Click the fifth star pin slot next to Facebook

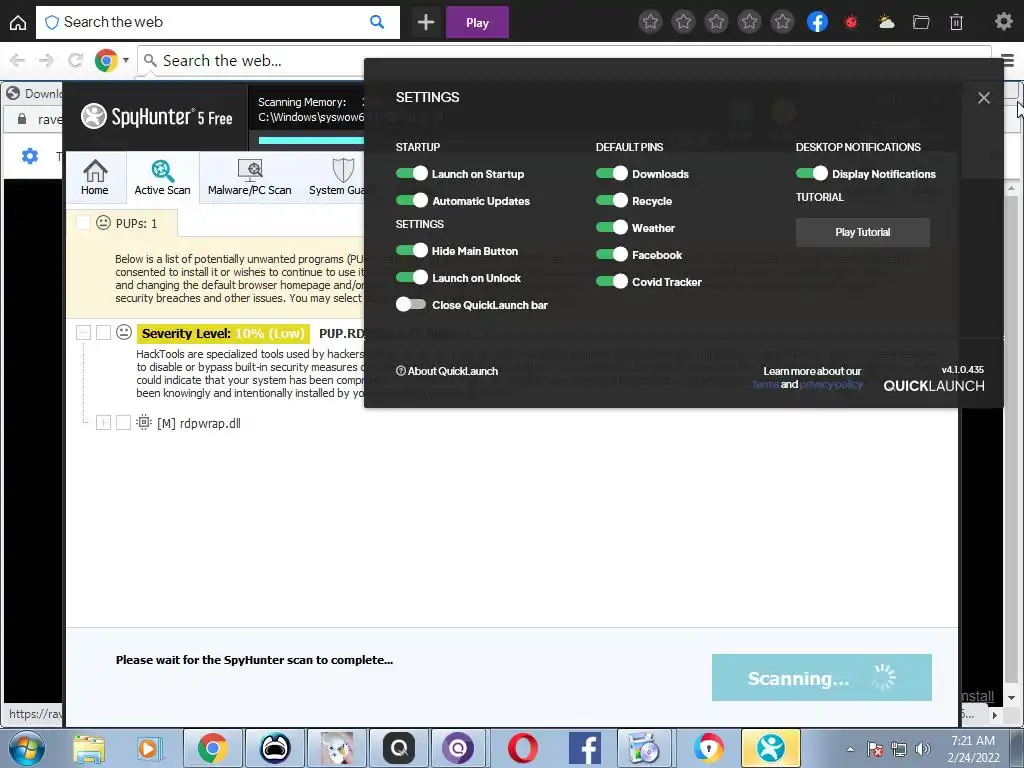click(x=782, y=22)
